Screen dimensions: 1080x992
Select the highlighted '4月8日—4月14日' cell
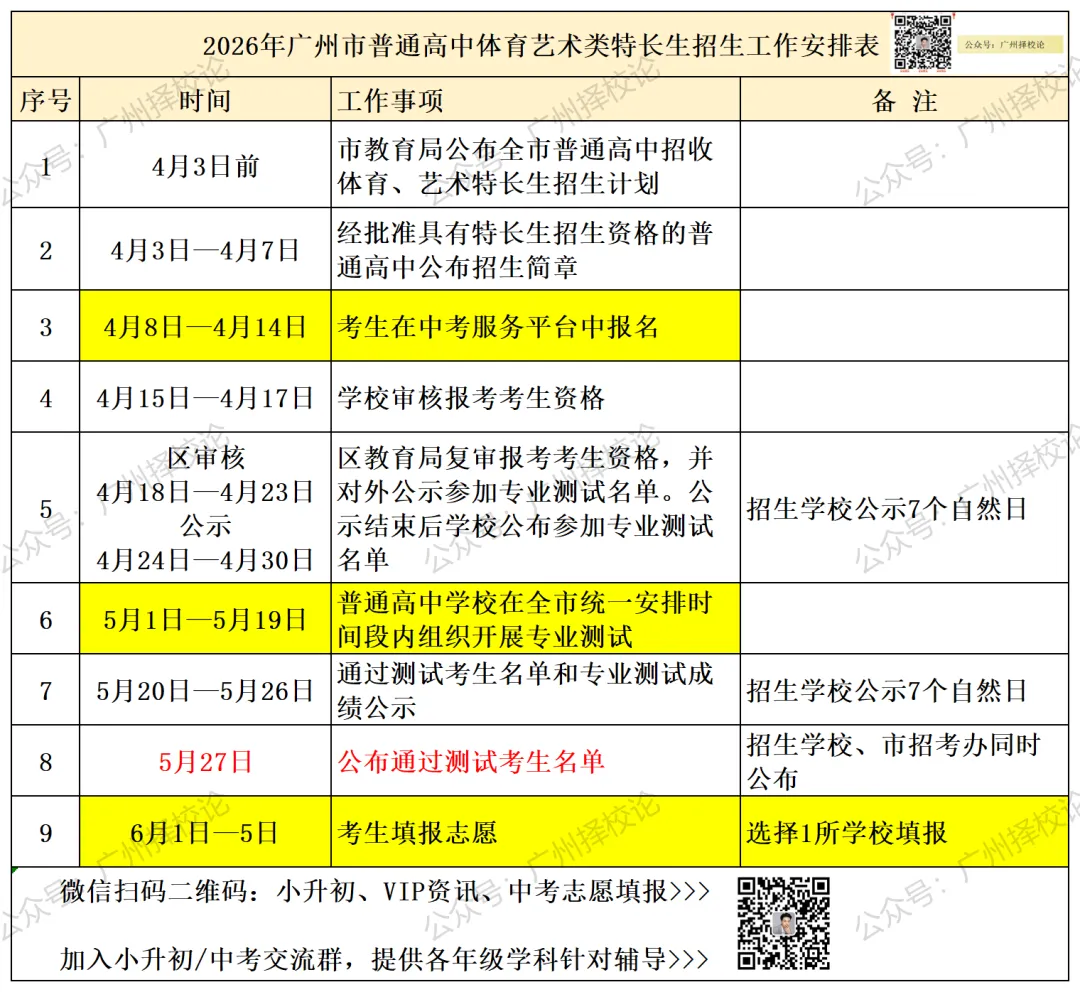205,327
